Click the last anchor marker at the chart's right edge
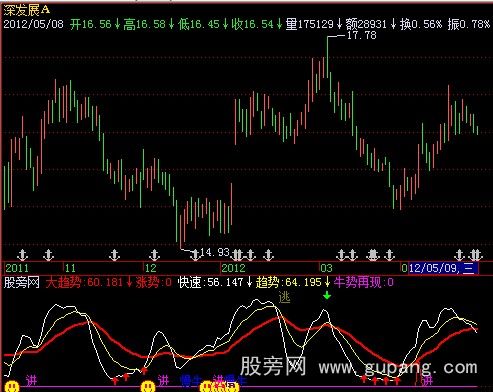The image size is (493, 392). (x=476, y=255)
